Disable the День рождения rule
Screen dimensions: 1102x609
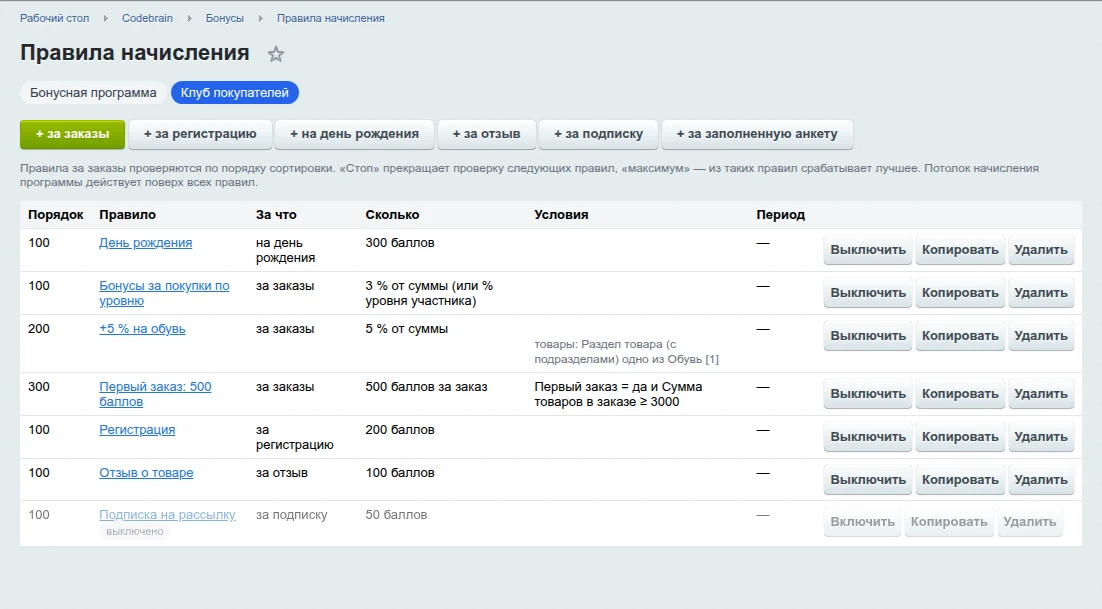(868, 250)
